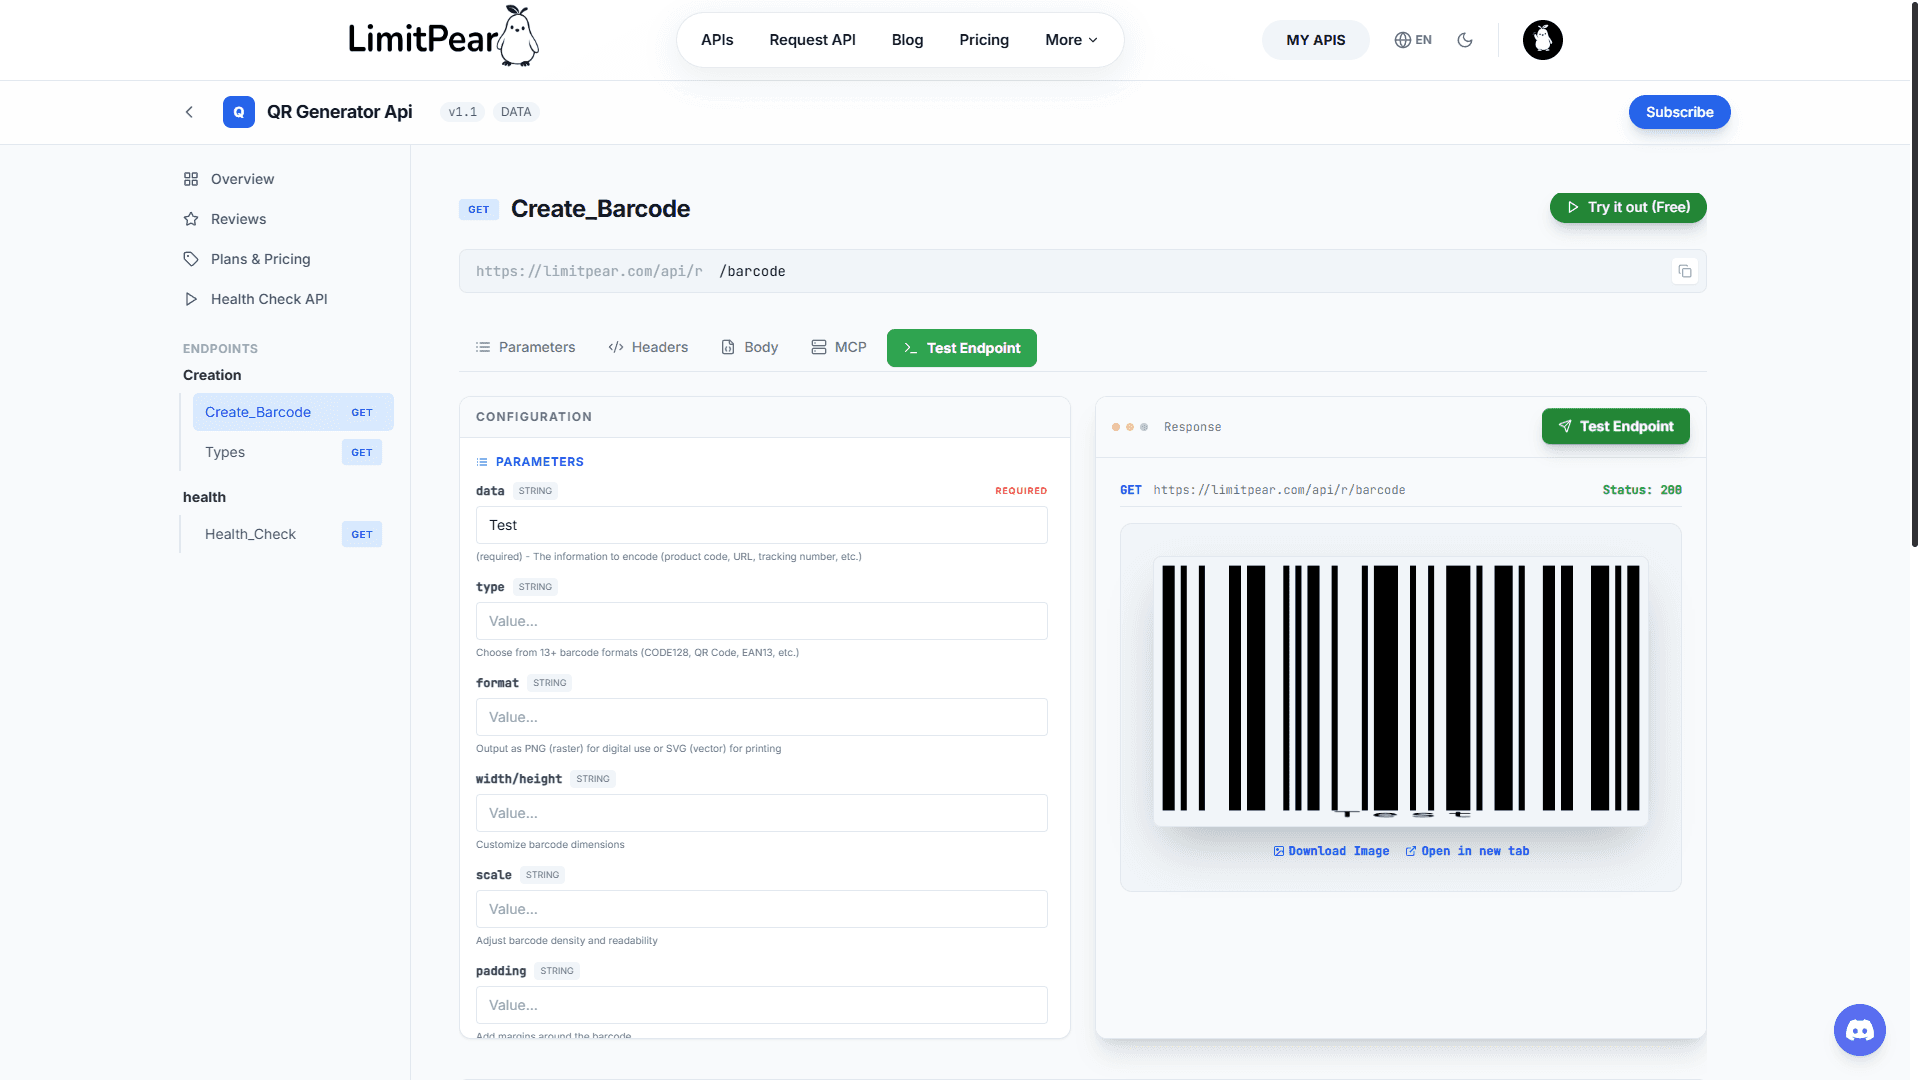Click the Subscribe button
1920x1080 pixels.
pyautogui.click(x=1679, y=112)
